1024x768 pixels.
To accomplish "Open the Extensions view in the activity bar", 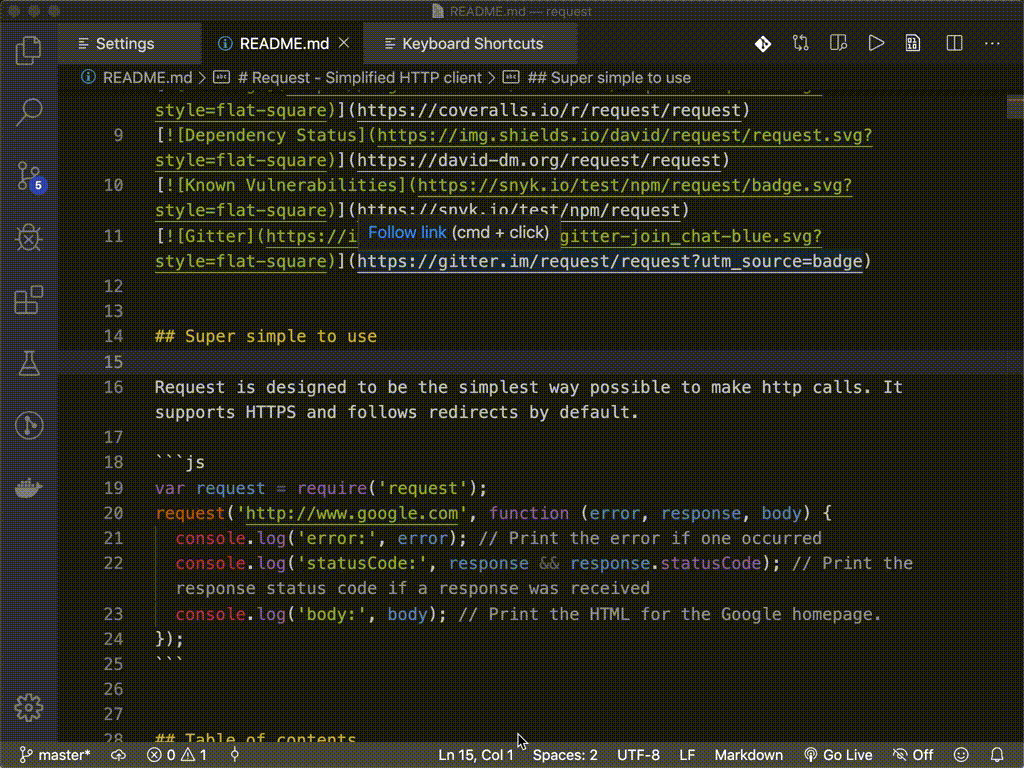I will pos(29,300).
